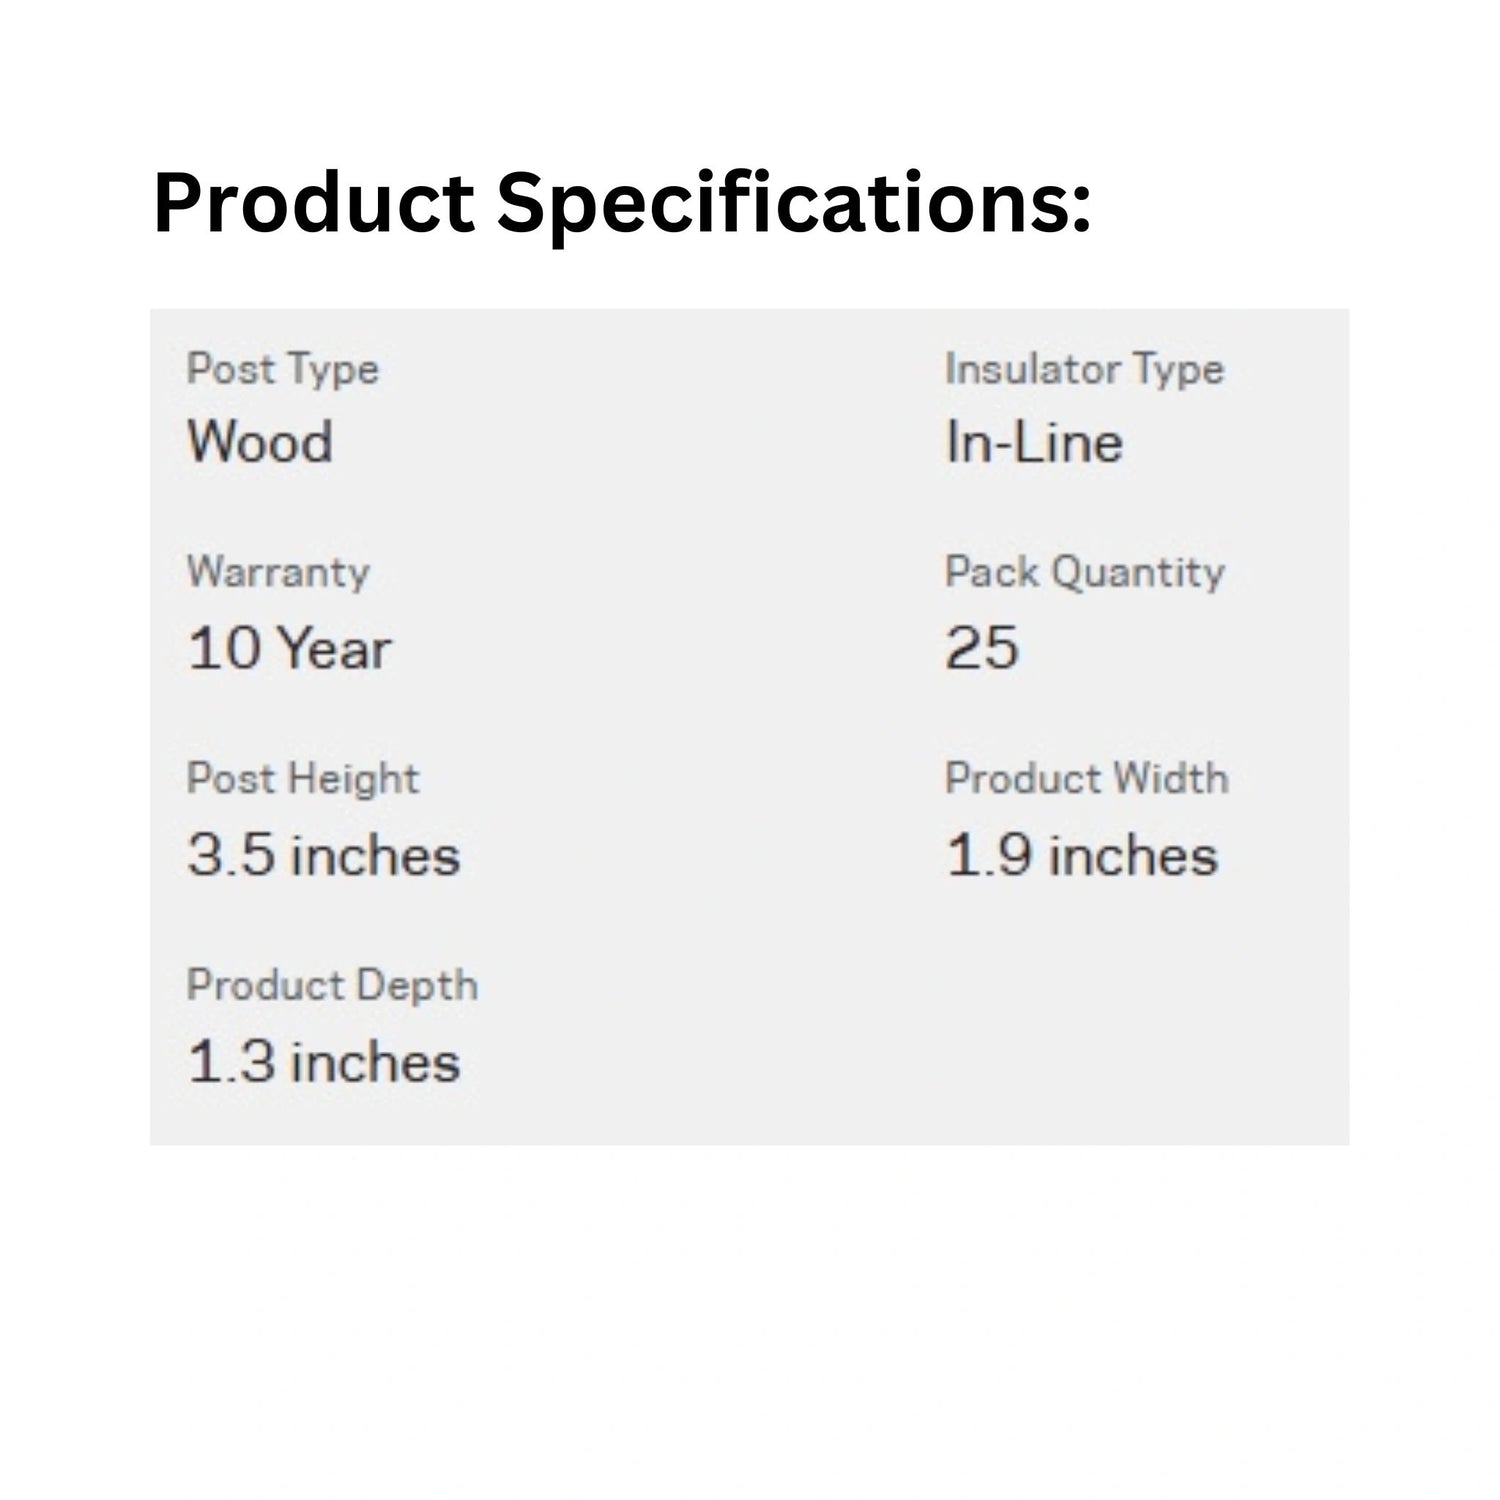Select the 1.3 inches depth value

point(324,1062)
